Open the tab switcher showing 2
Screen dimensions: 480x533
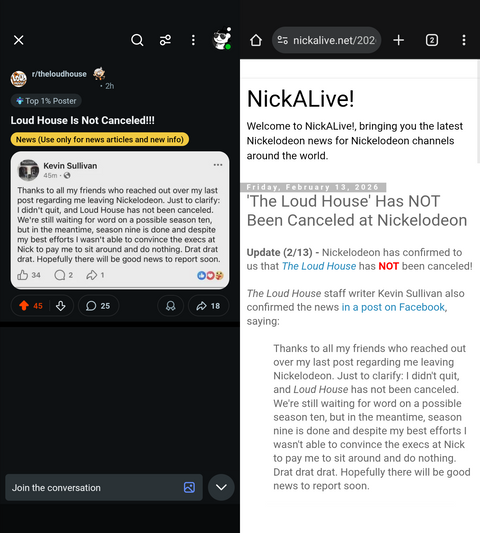(x=432, y=40)
